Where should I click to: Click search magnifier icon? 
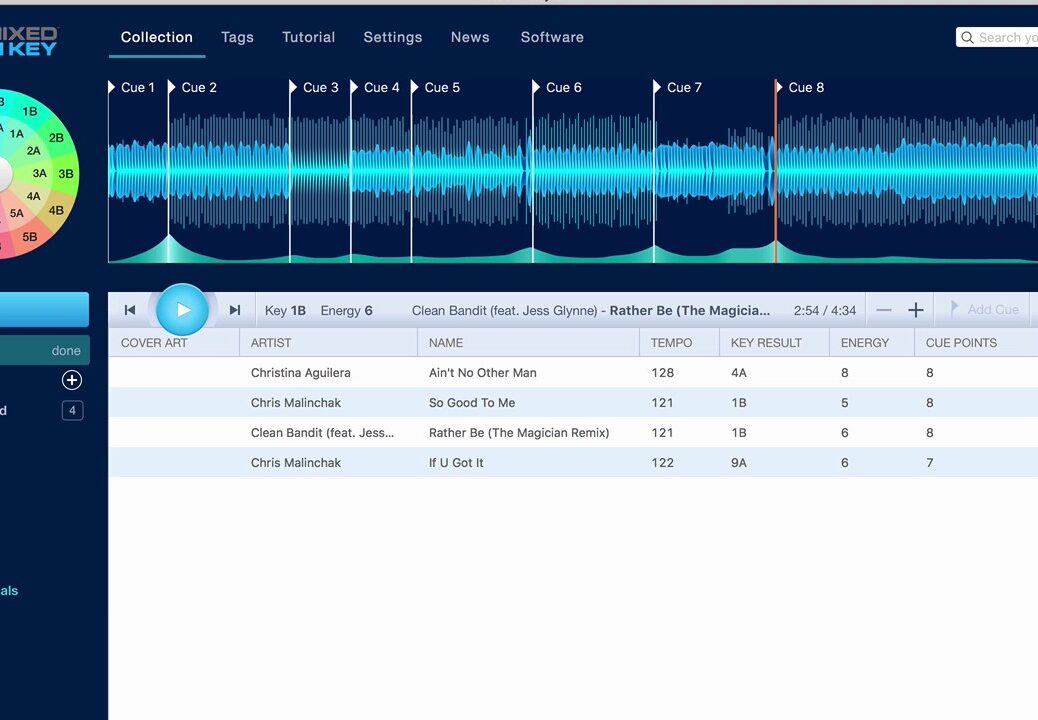tap(967, 38)
